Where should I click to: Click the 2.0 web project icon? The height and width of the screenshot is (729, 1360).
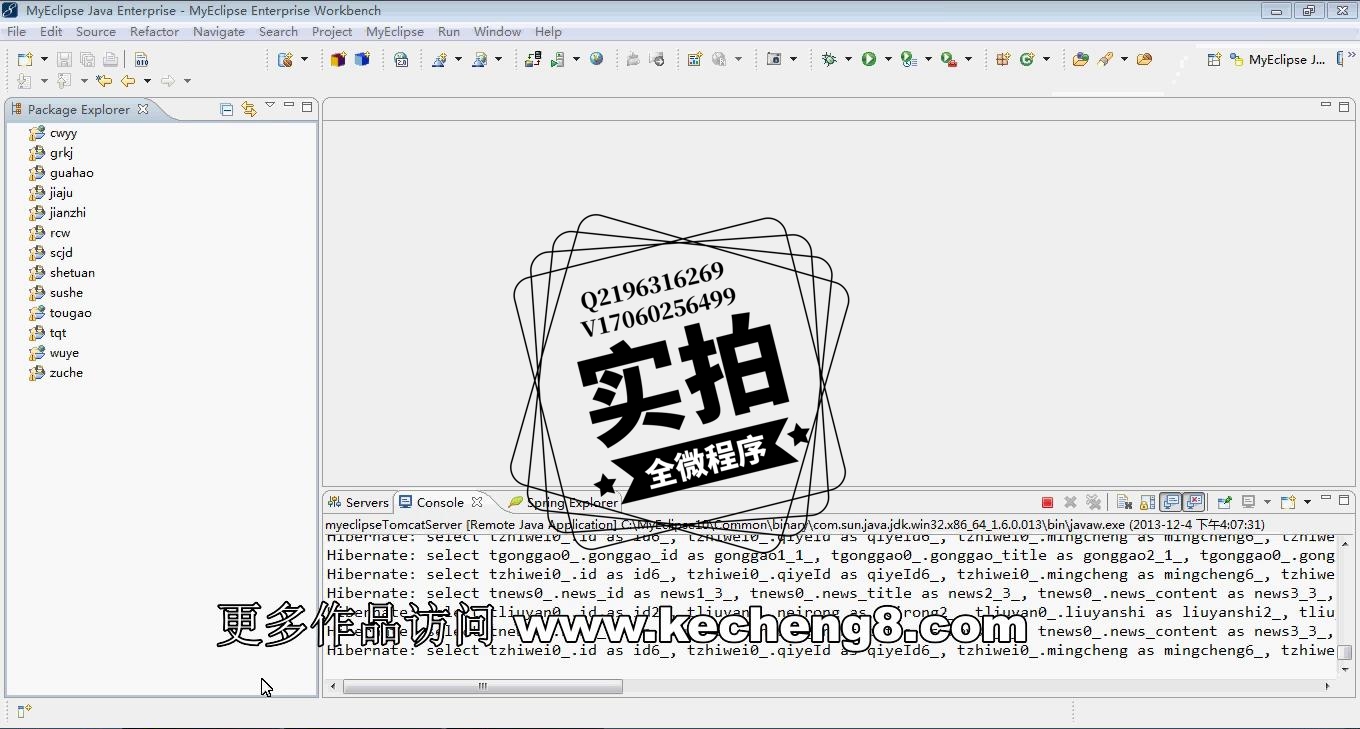(x=401, y=60)
